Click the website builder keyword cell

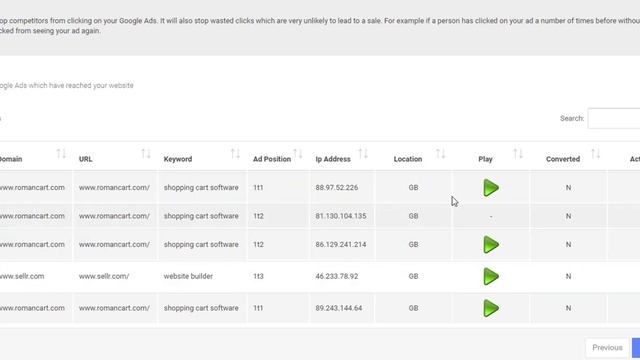(188, 276)
